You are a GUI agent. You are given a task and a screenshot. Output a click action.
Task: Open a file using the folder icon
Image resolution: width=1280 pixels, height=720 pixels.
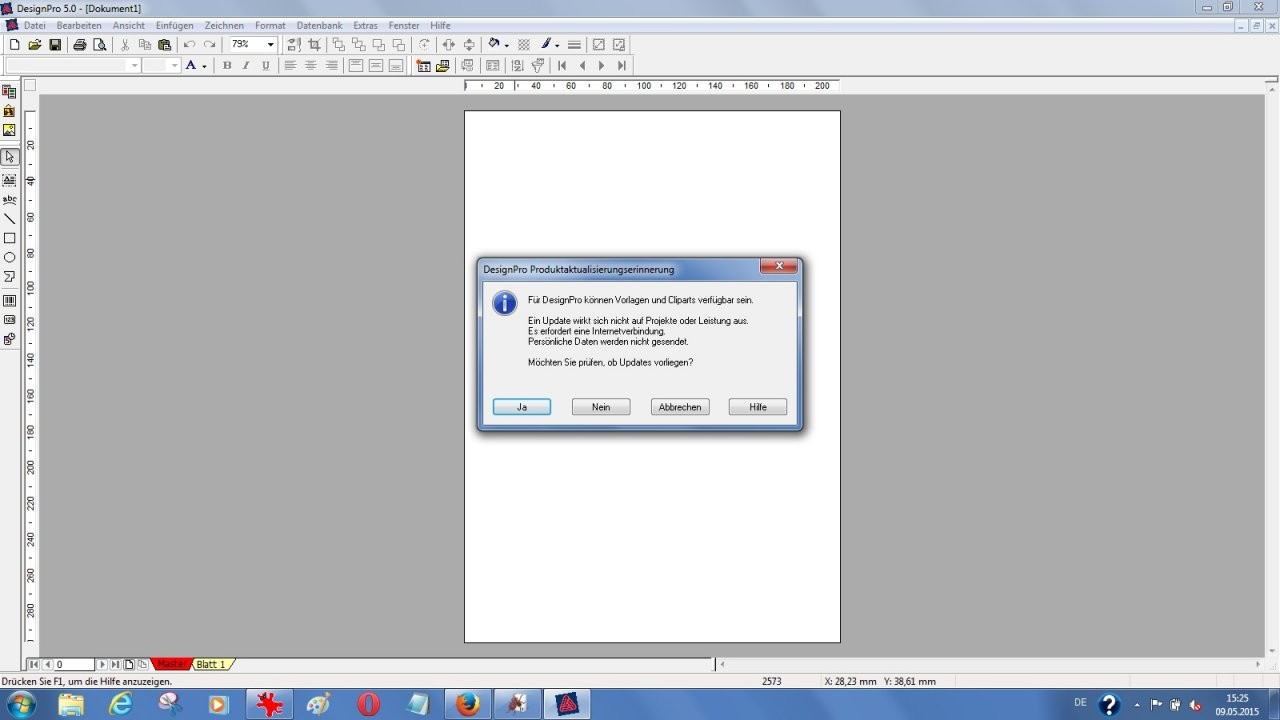(34, 45)
